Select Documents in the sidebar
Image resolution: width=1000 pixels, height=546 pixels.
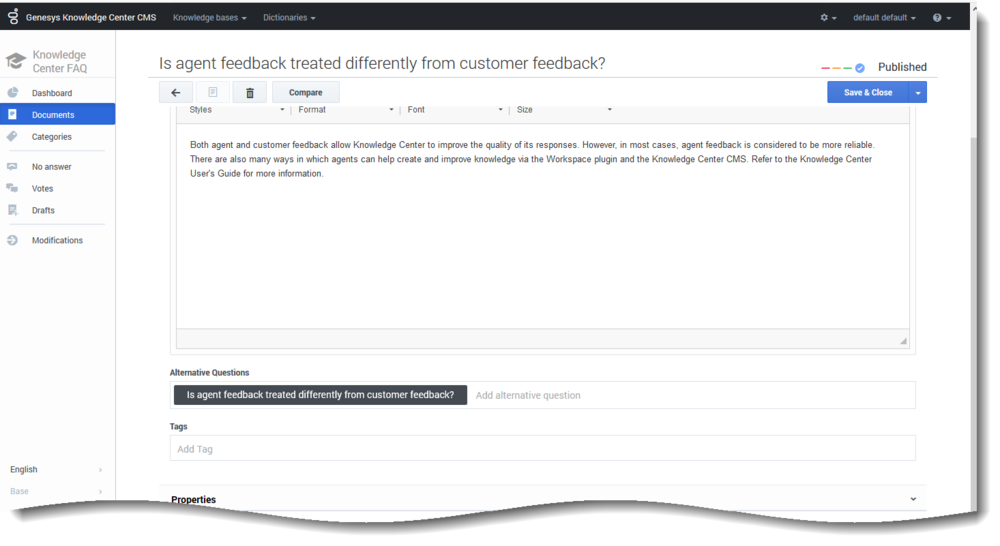[57, 114]
